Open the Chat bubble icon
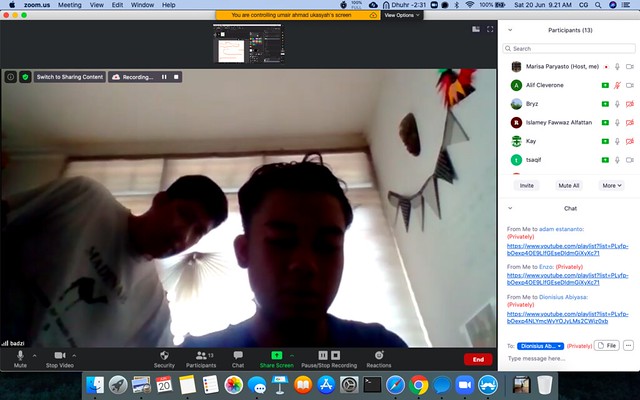640x400 pixels. [238, 355]
